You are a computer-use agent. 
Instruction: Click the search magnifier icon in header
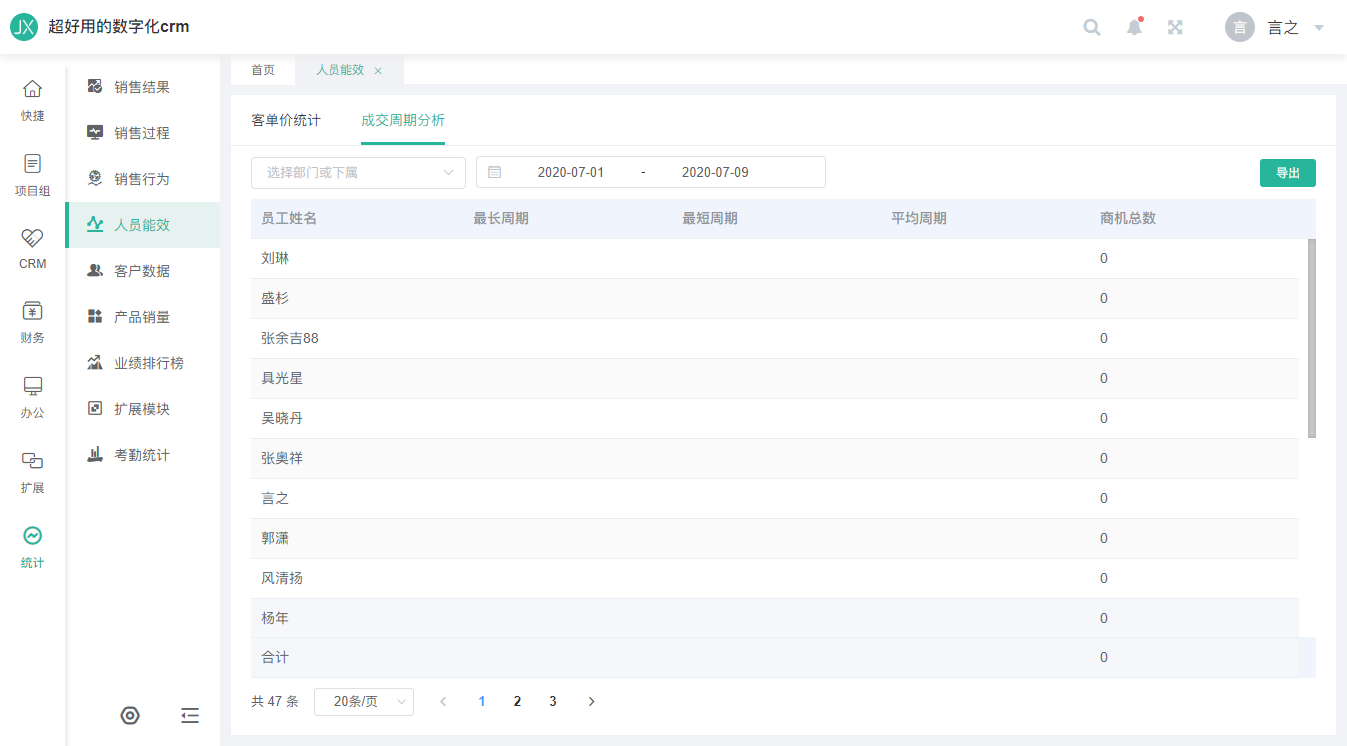click(1092, 27)
